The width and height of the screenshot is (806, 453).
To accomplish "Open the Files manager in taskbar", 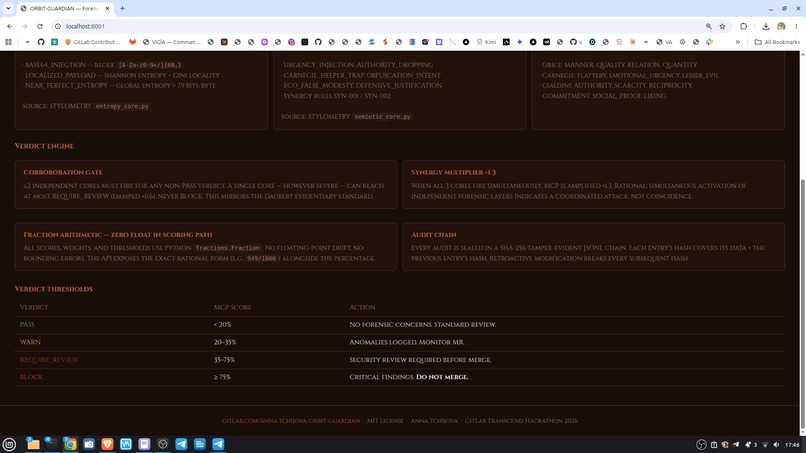I will (33, 444).
